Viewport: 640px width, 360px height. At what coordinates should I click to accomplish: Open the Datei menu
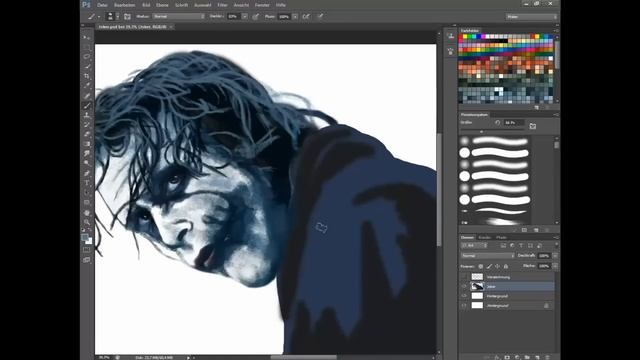tap(102, 5)
